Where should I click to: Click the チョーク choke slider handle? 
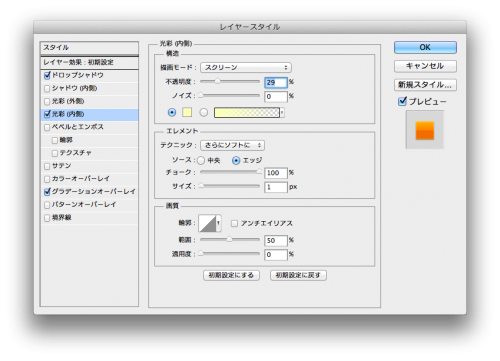(x=259, y=171)
